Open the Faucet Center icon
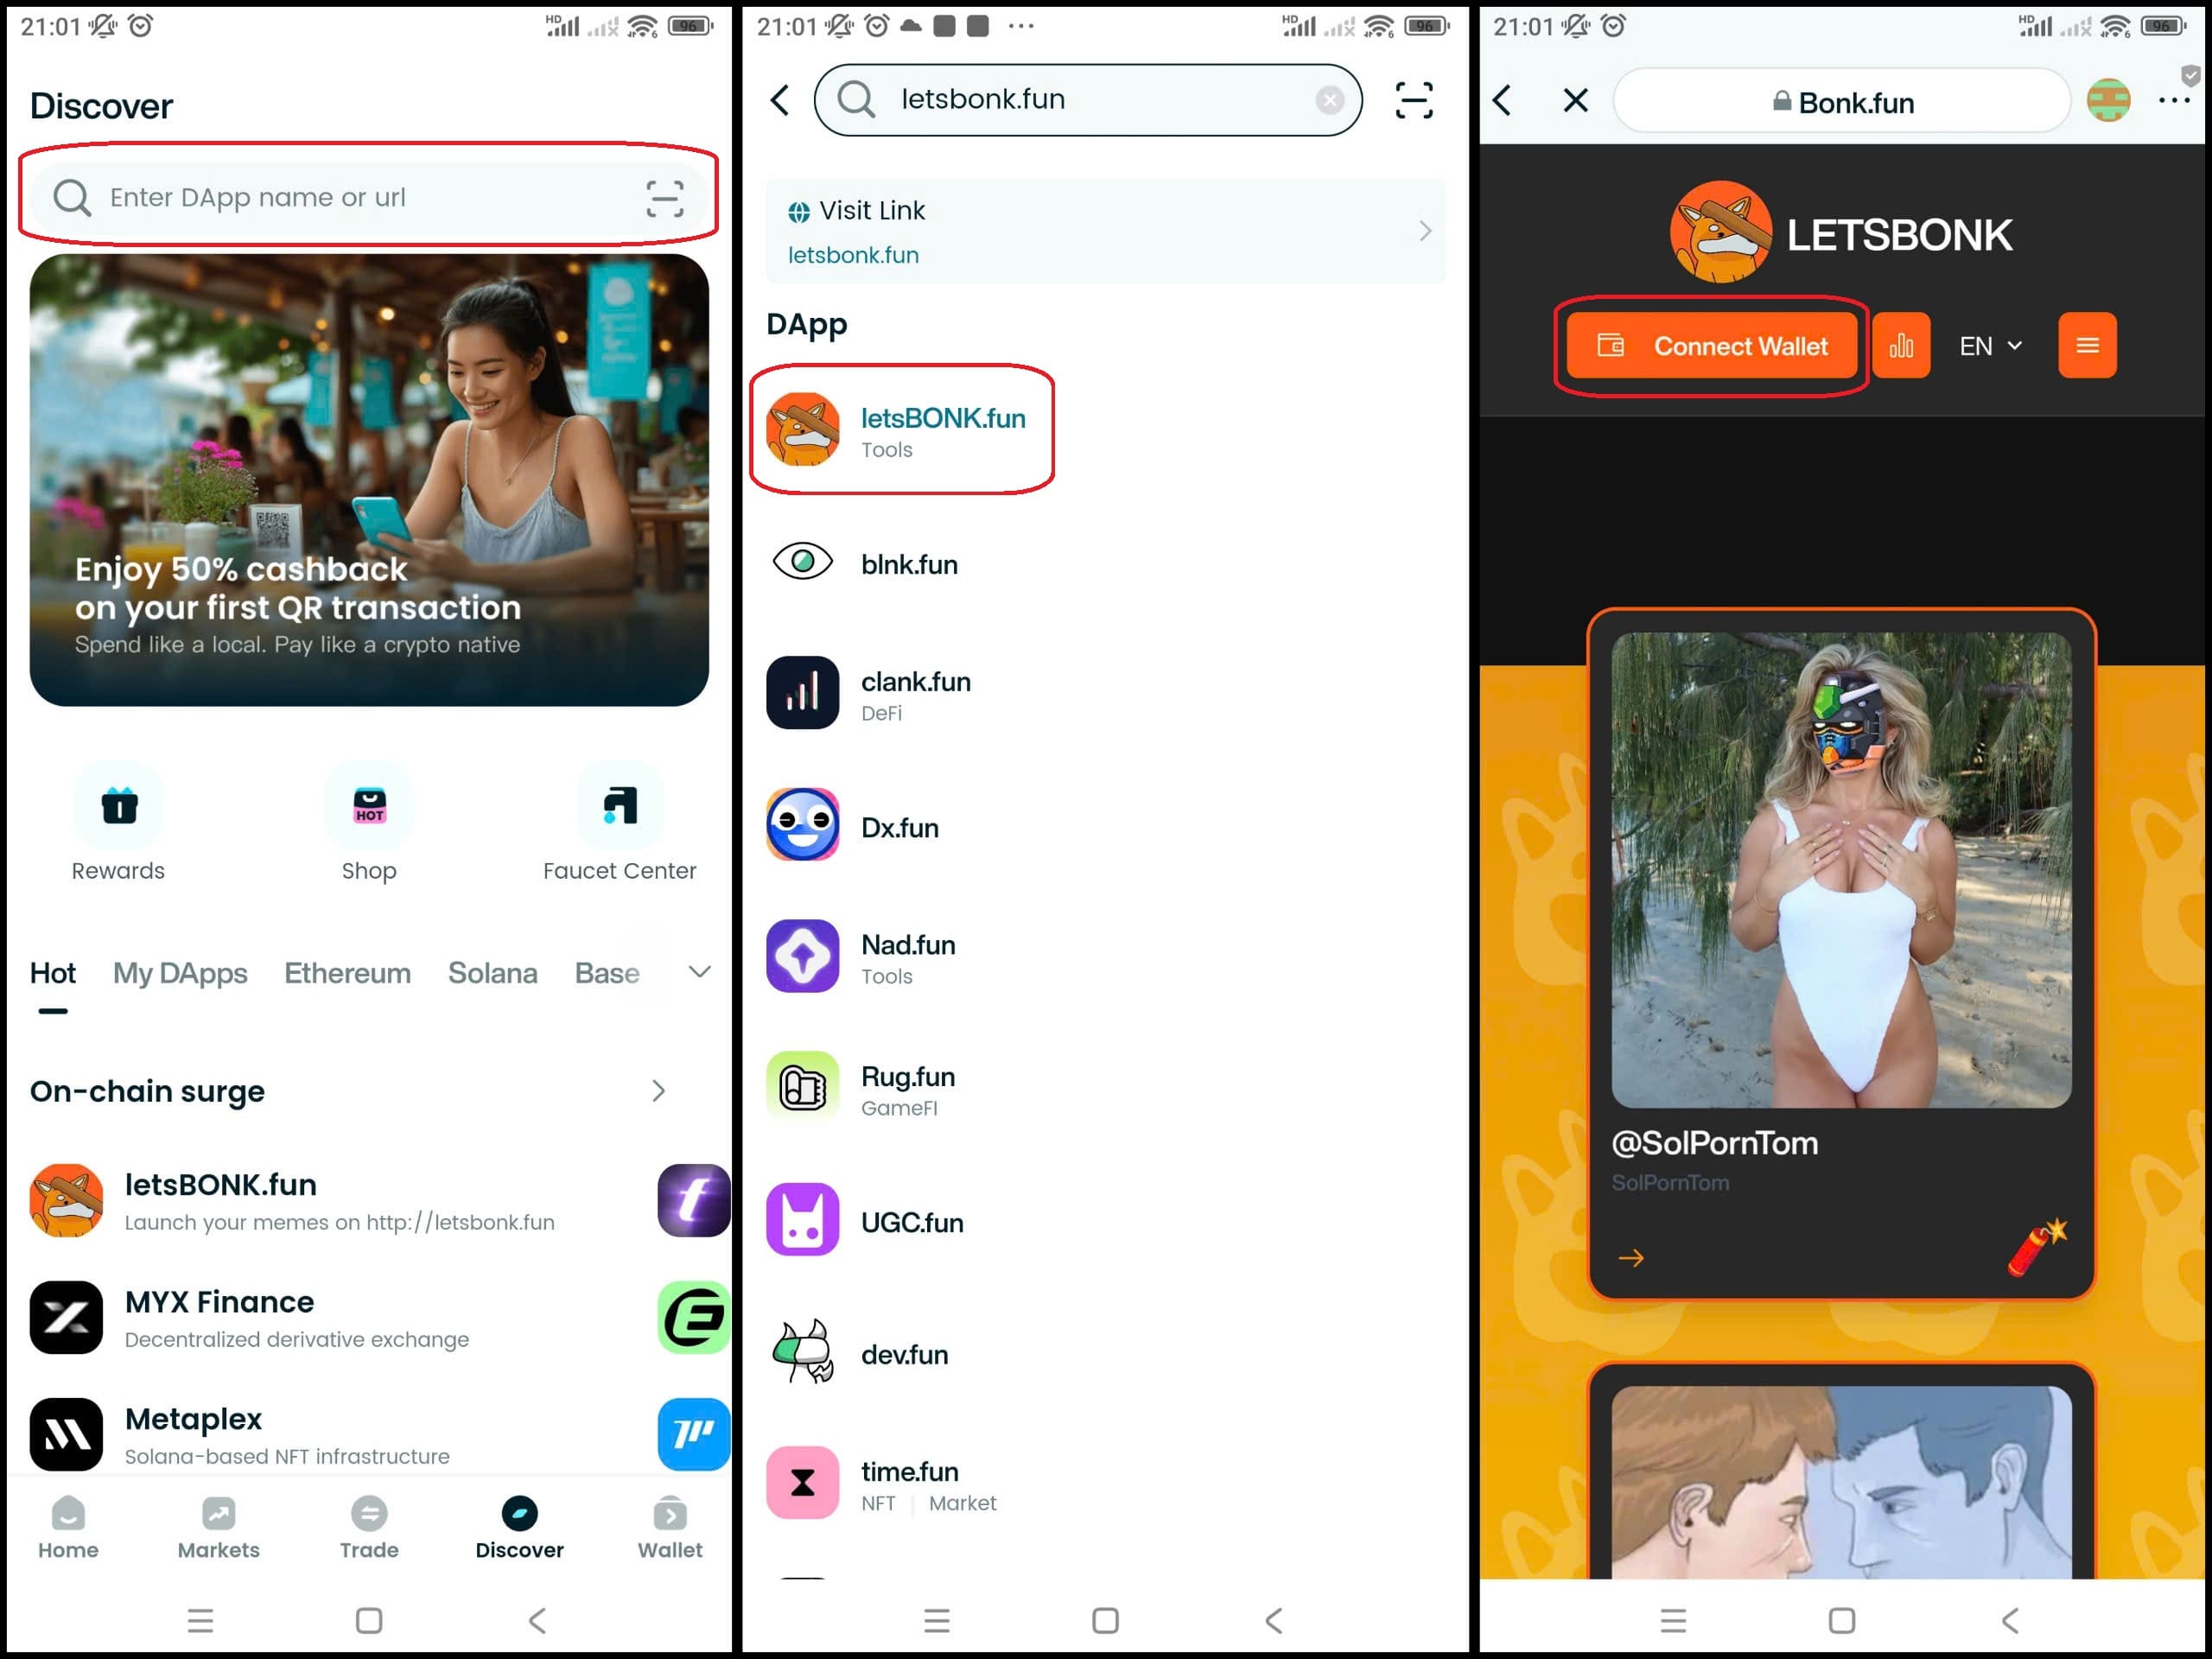 pos(620,805)
